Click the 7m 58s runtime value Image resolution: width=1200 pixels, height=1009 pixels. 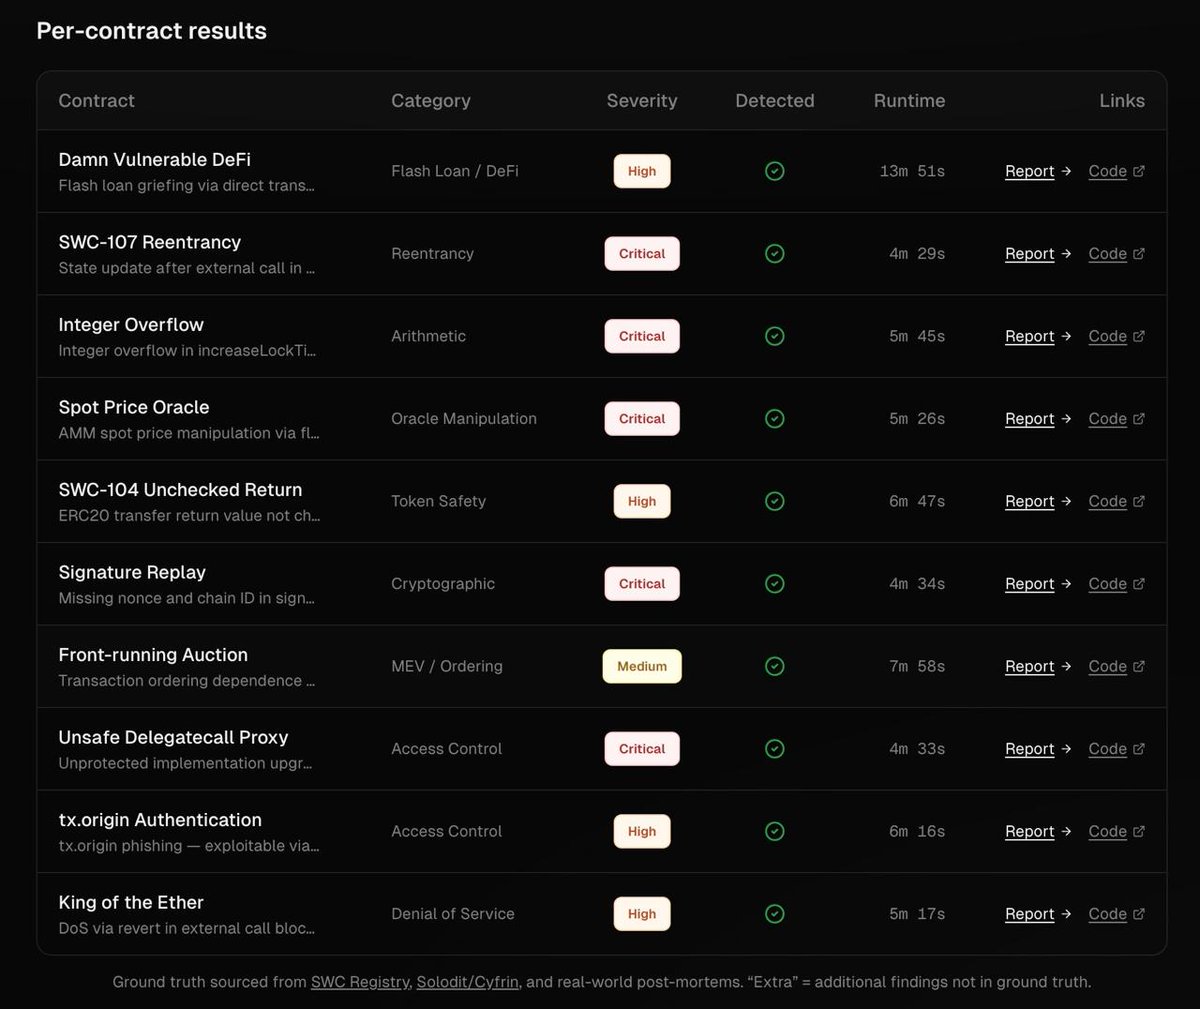pyautogui.click(x=917, y=666)
